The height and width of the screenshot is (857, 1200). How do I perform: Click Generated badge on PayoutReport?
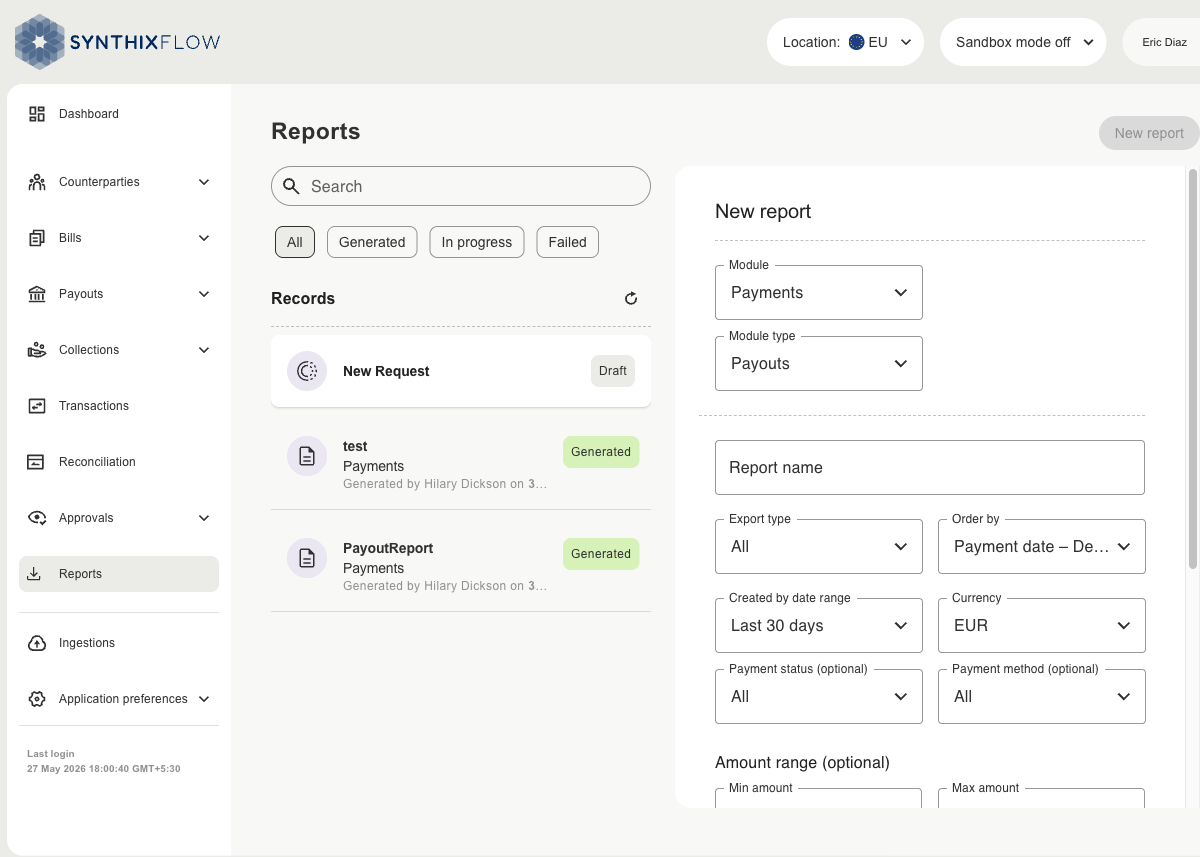601,554
